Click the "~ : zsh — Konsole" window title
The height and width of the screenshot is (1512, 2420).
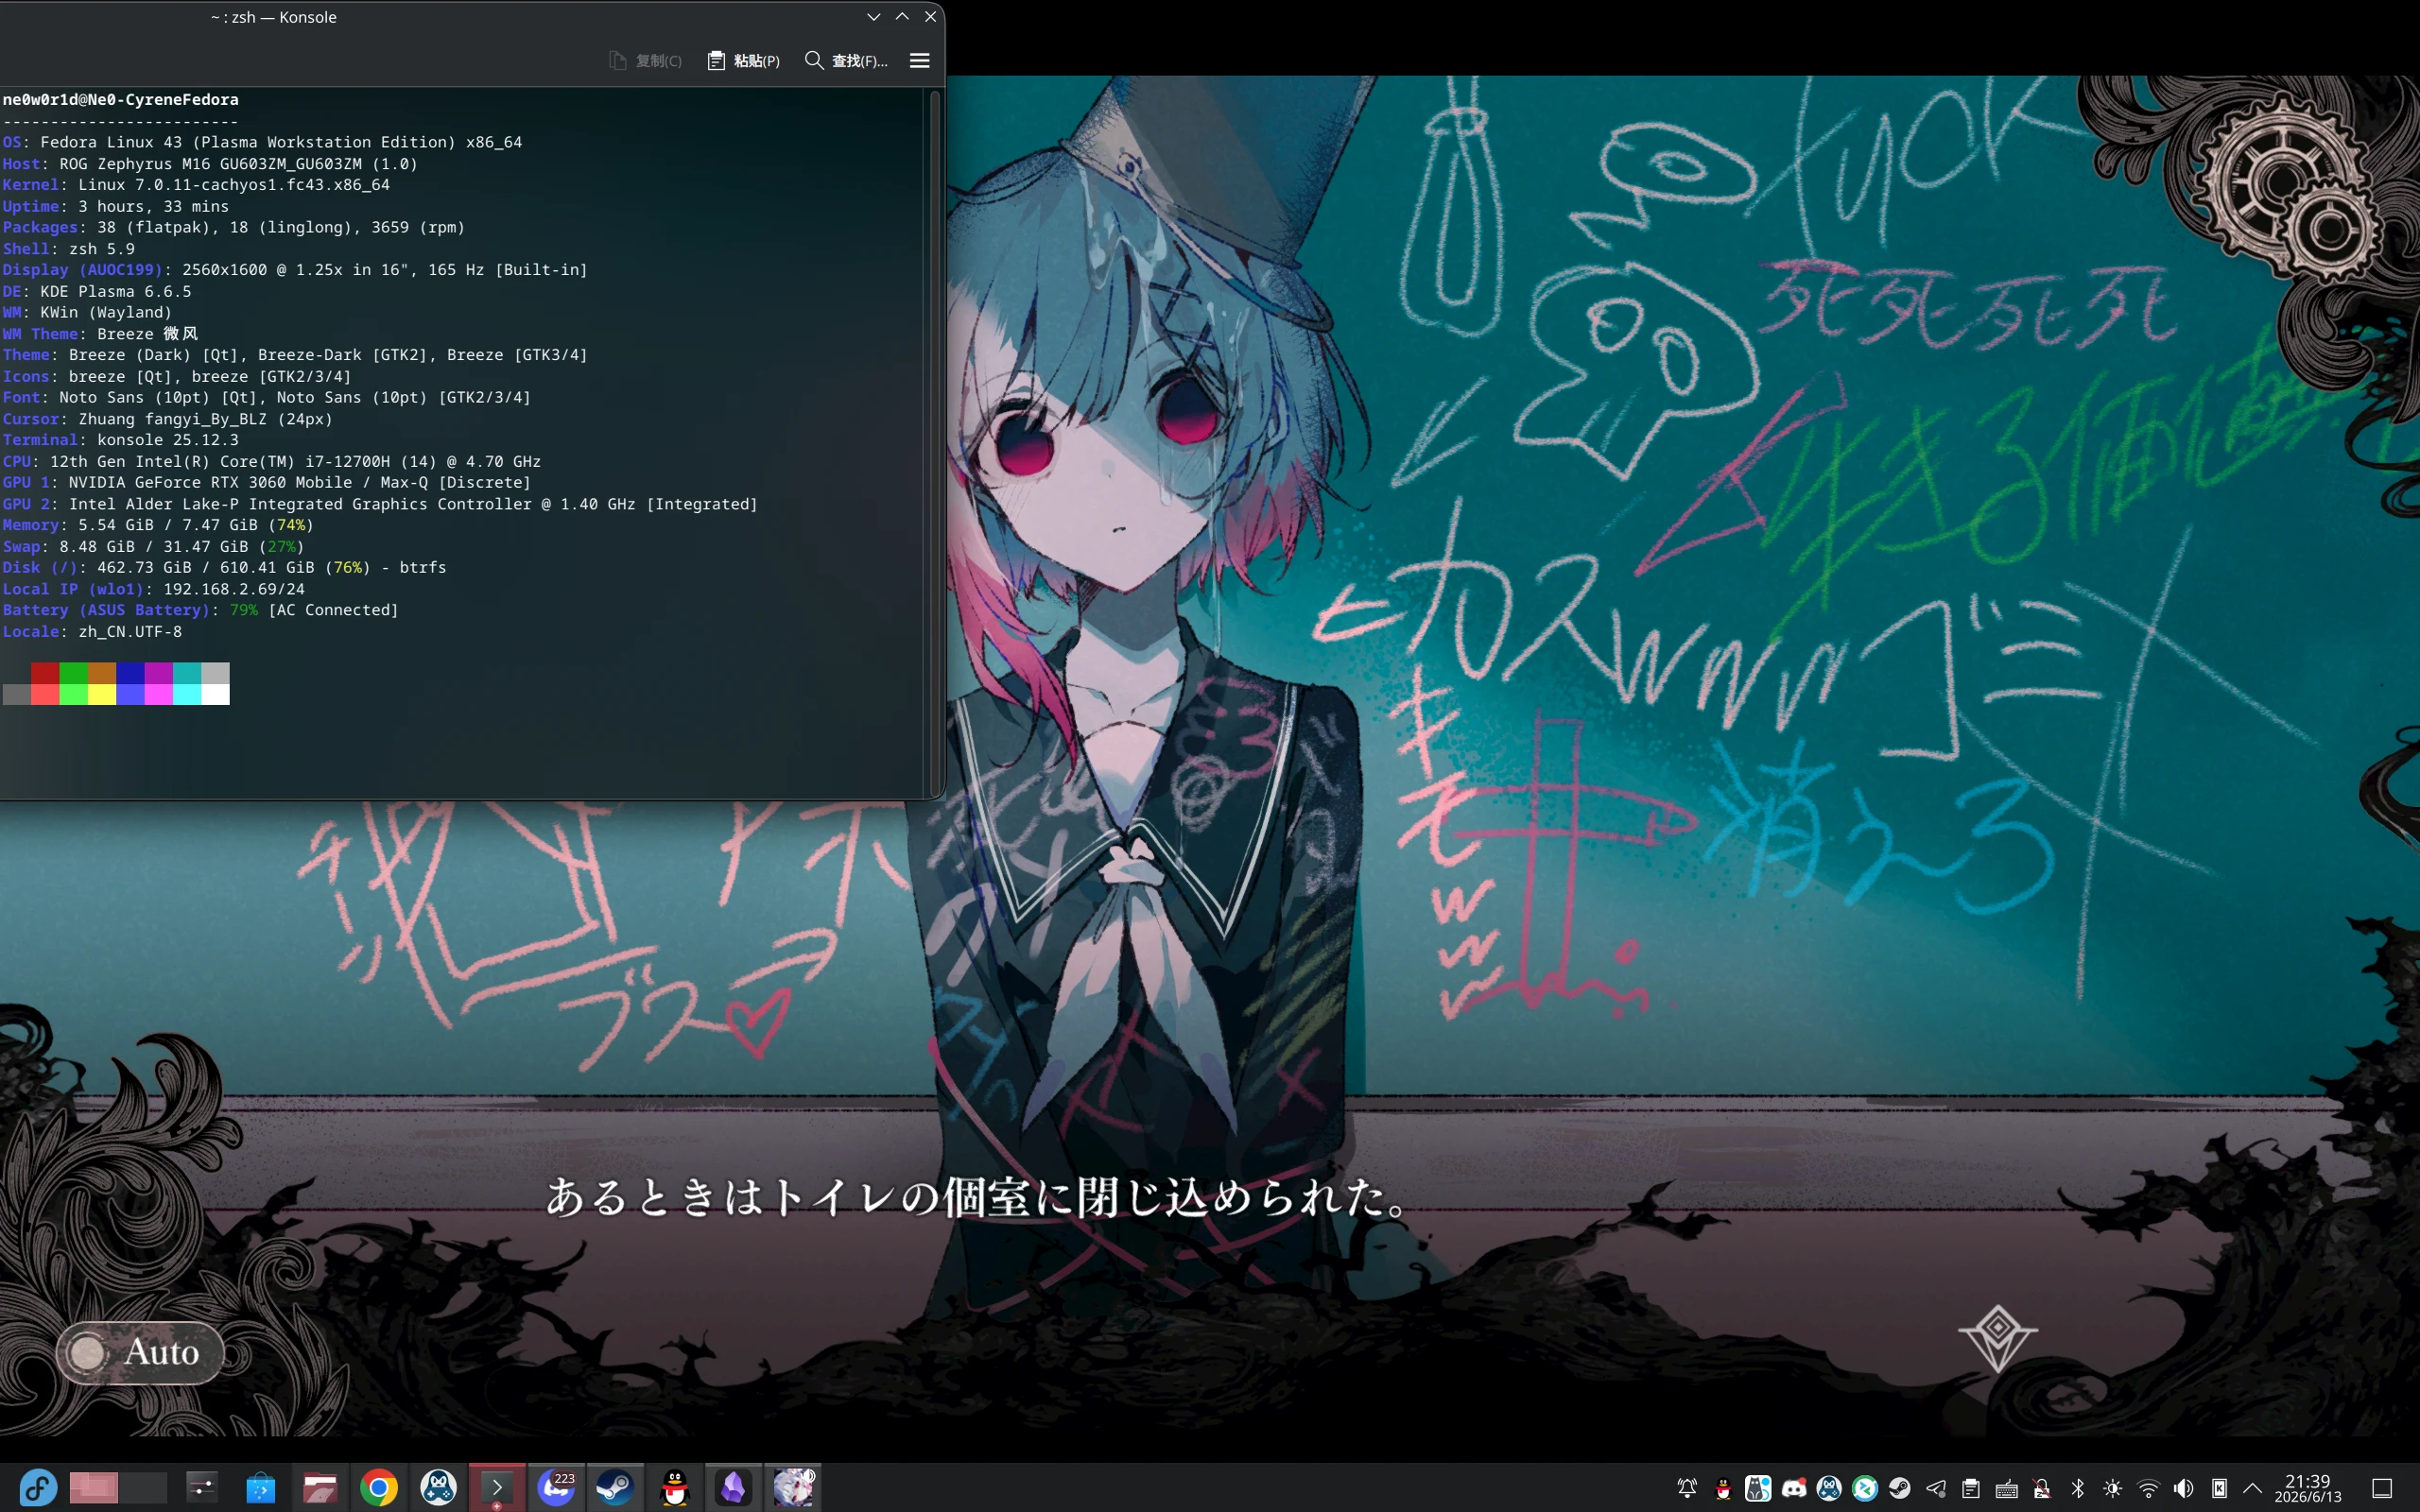pos(273,17)
